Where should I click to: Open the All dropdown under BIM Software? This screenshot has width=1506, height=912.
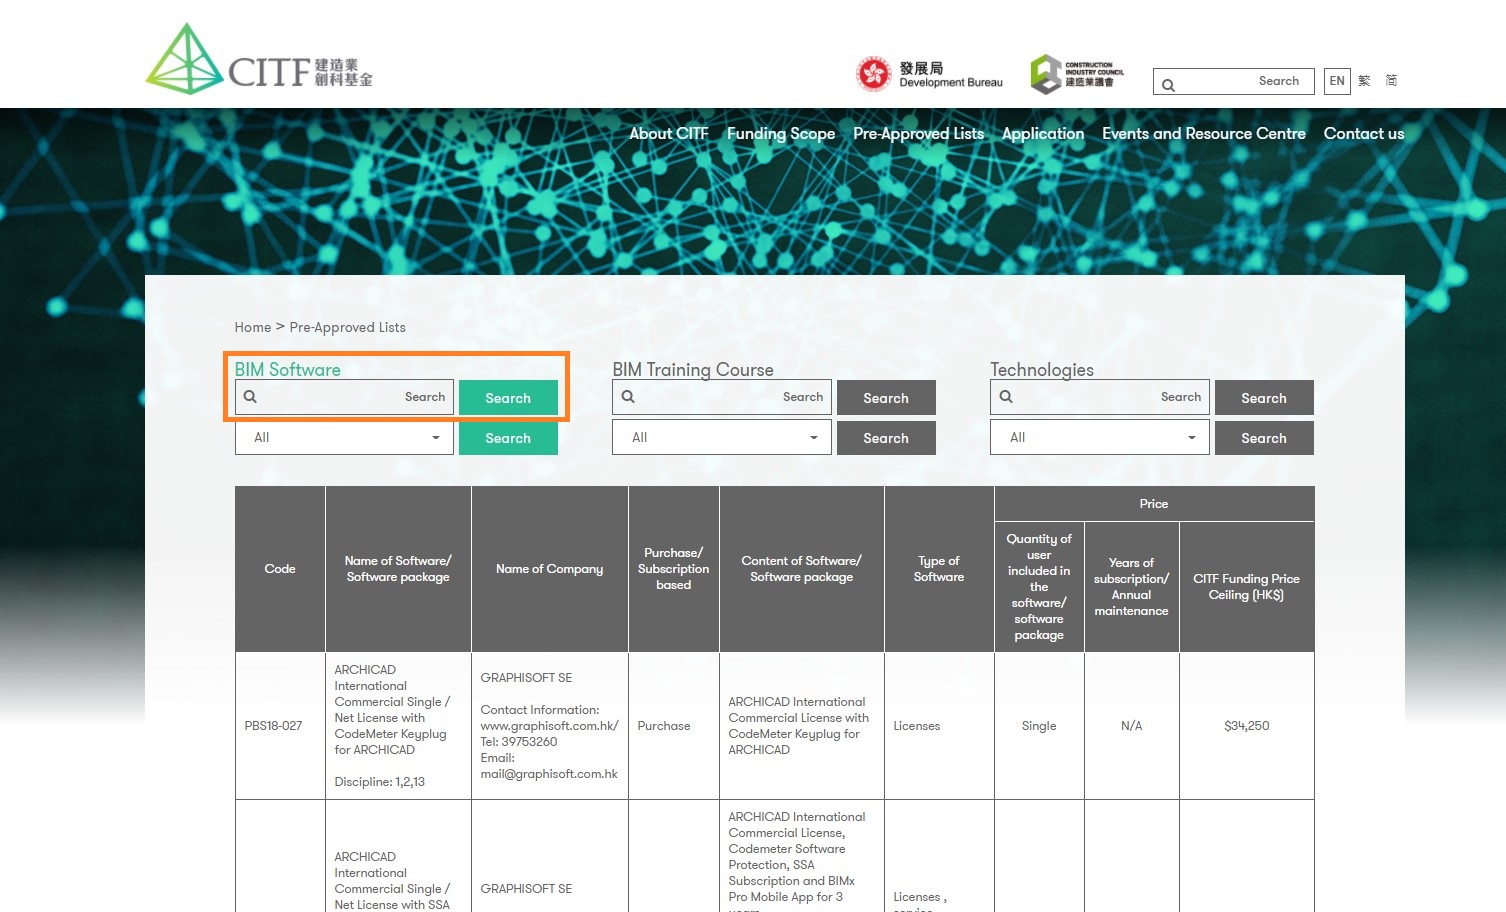pos(344,437)
